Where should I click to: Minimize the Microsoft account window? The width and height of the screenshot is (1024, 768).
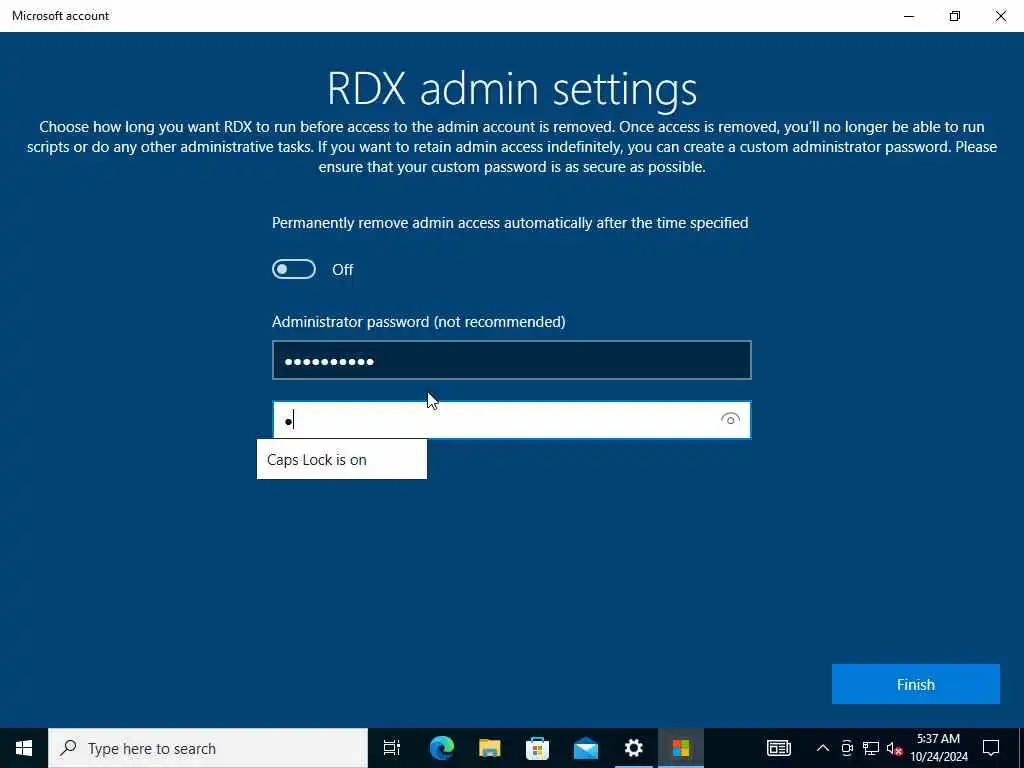coord(909,16)
